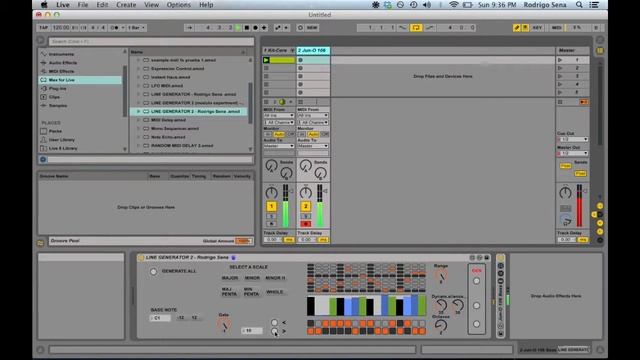Toggle Draw Mode pencil icon
640x360 pixels.
coord(517,28)
